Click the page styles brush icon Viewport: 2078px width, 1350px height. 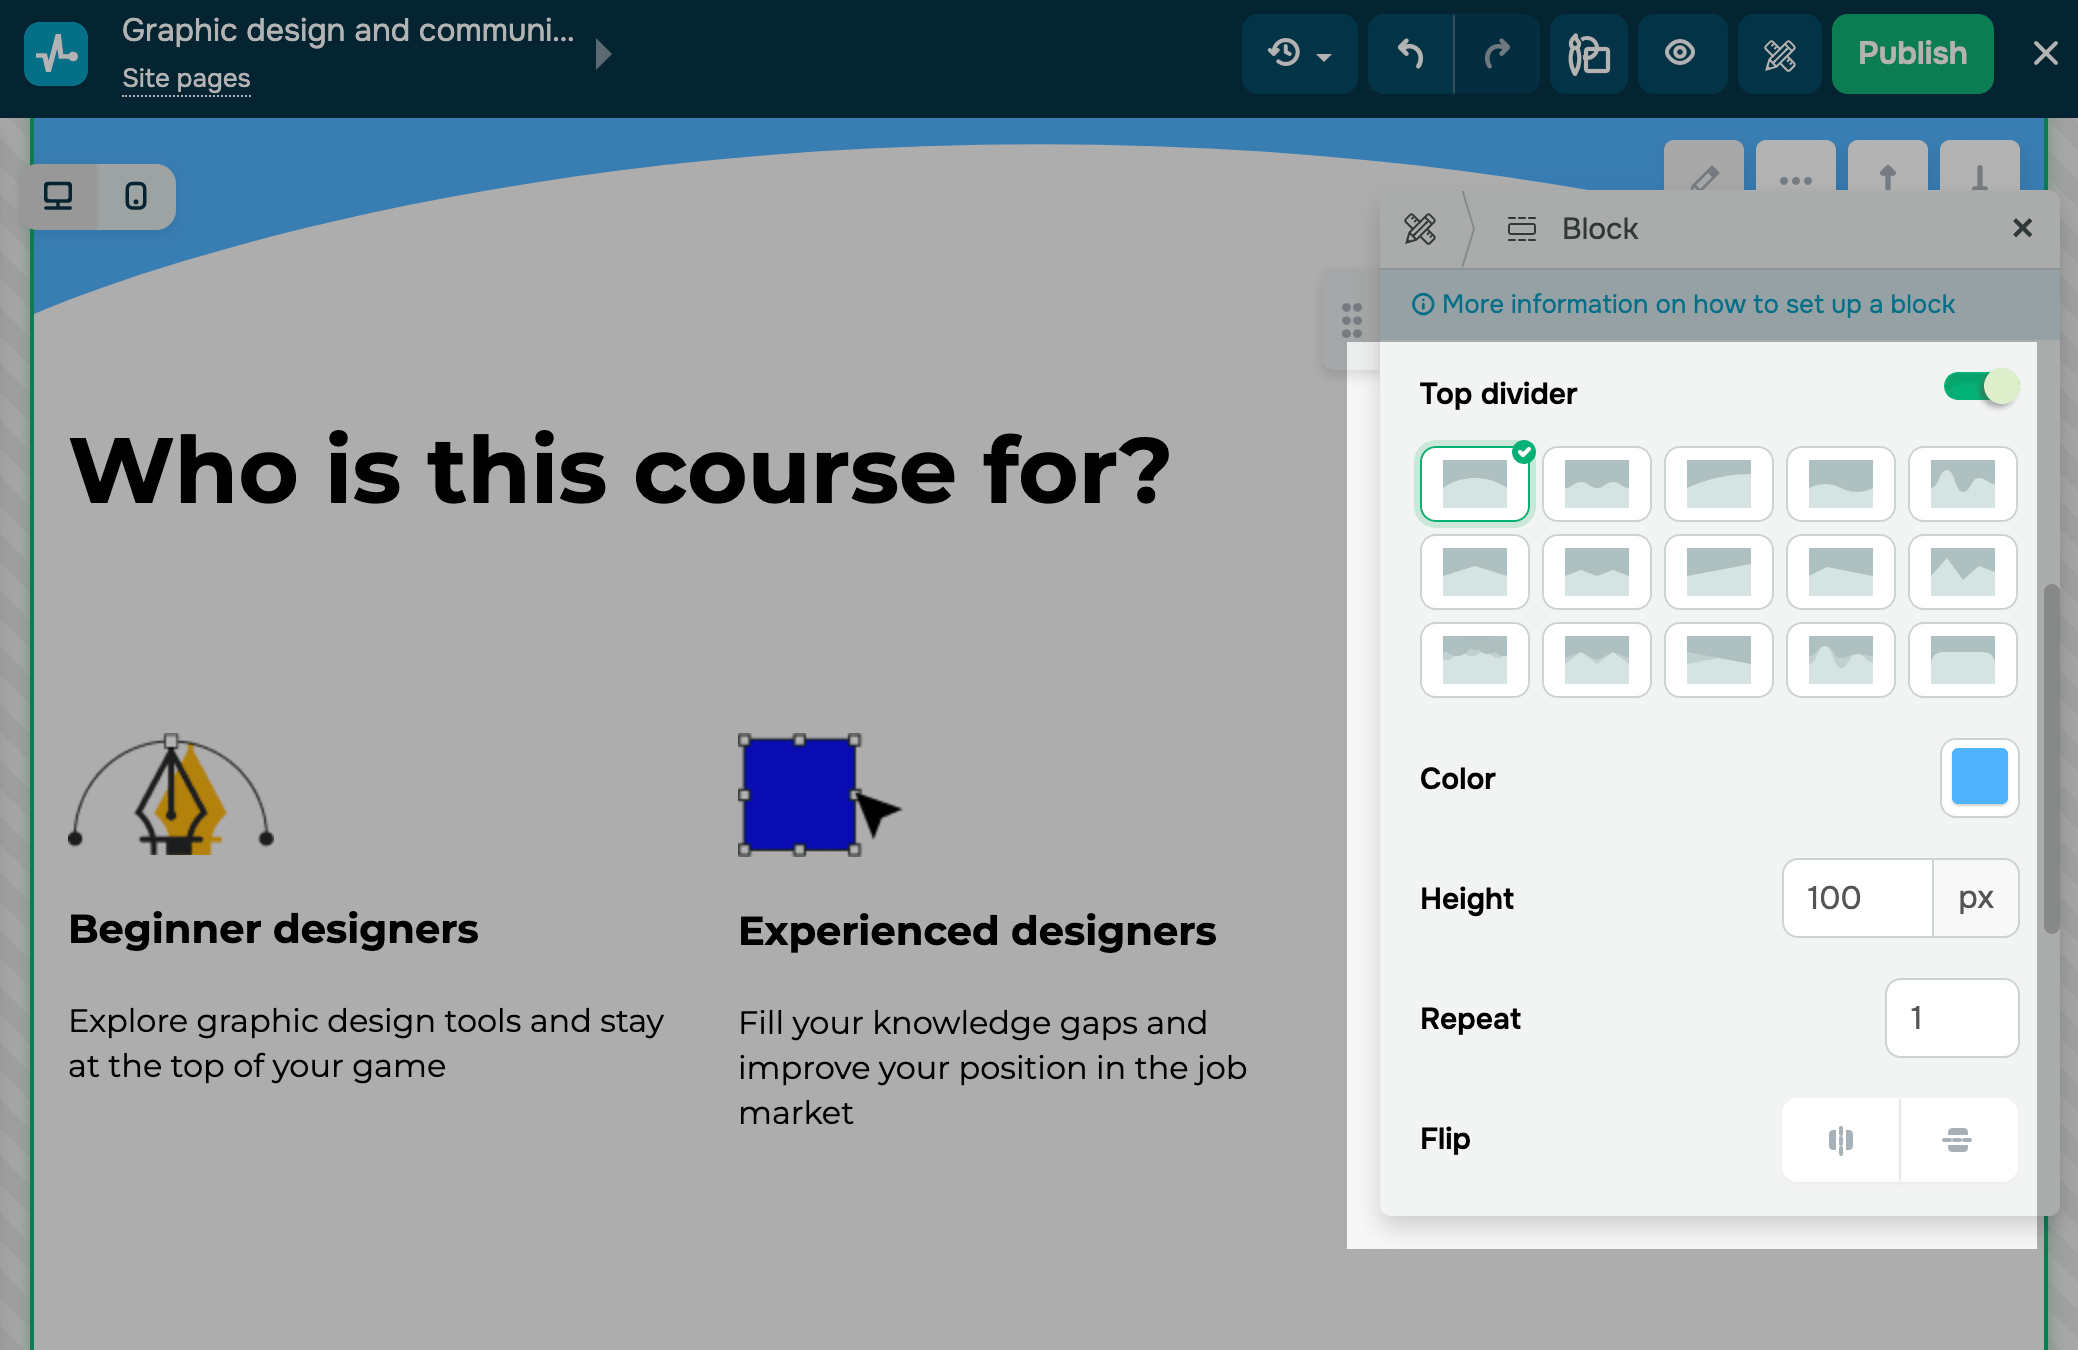pyautogui.click(x=1588, y=54)
